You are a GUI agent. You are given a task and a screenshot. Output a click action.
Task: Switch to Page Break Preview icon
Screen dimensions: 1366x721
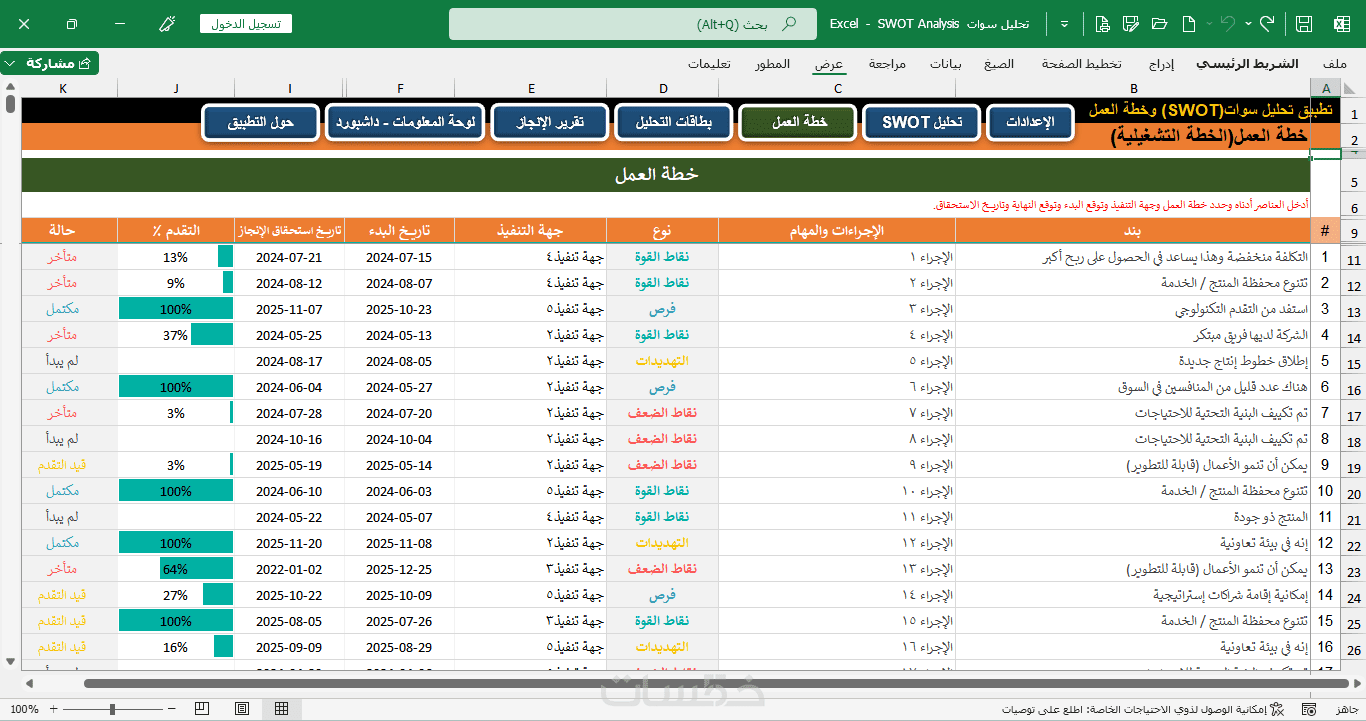tap(202, 709)
